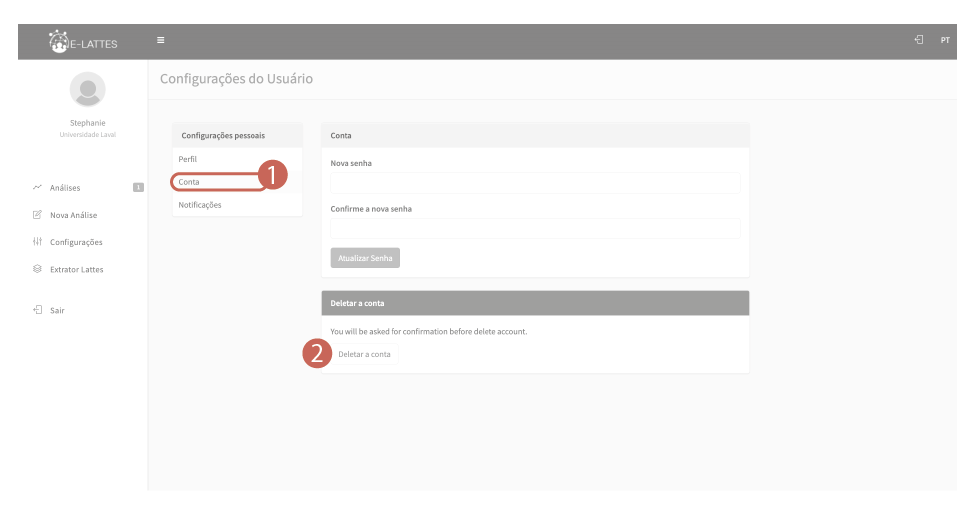Click the Sair exit icon in the sidebar
This screenshot has height=520, width=975.
[x=37, y=310]
